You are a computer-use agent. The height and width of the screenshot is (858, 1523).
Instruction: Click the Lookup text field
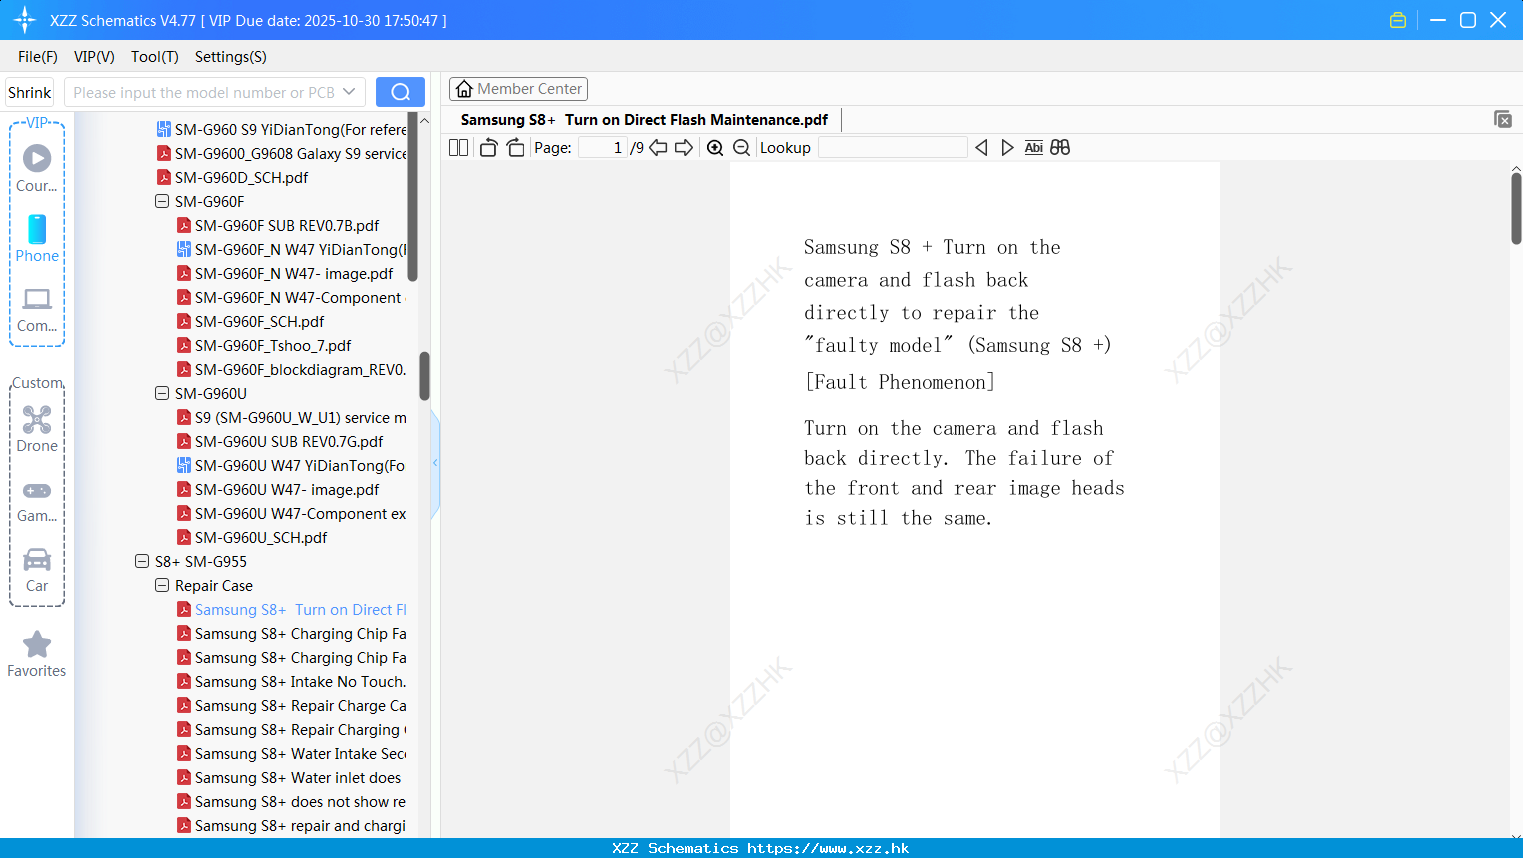(x=892, y=148)
